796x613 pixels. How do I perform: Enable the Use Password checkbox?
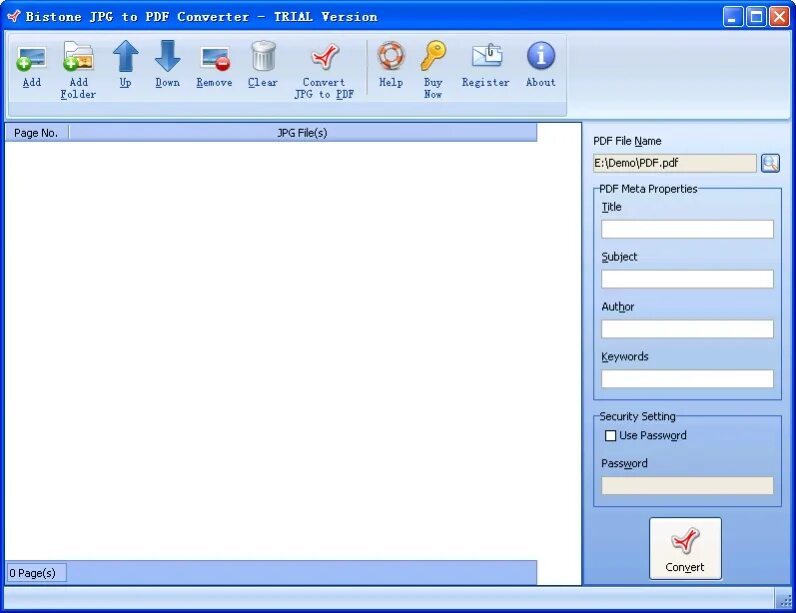click(x=610, y=435)
